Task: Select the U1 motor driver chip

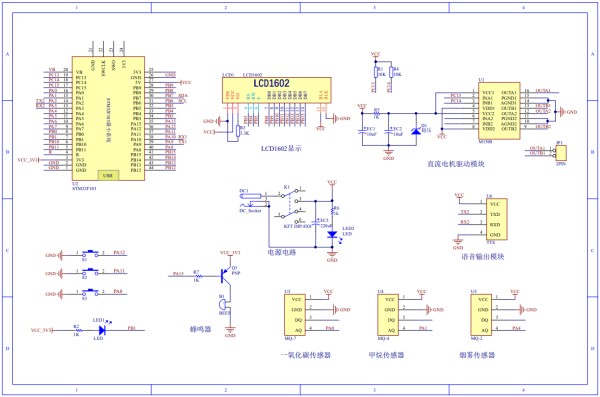Action: coord(499,111)
